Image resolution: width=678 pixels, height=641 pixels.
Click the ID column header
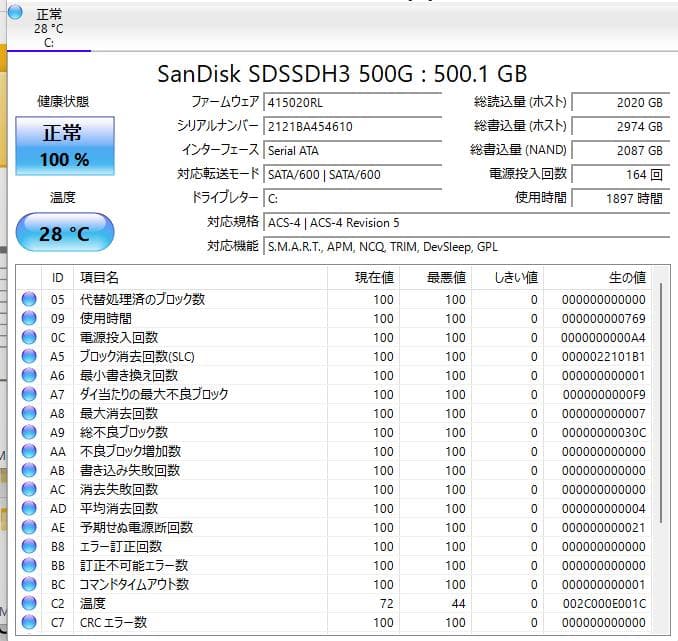tap(58, 278)
